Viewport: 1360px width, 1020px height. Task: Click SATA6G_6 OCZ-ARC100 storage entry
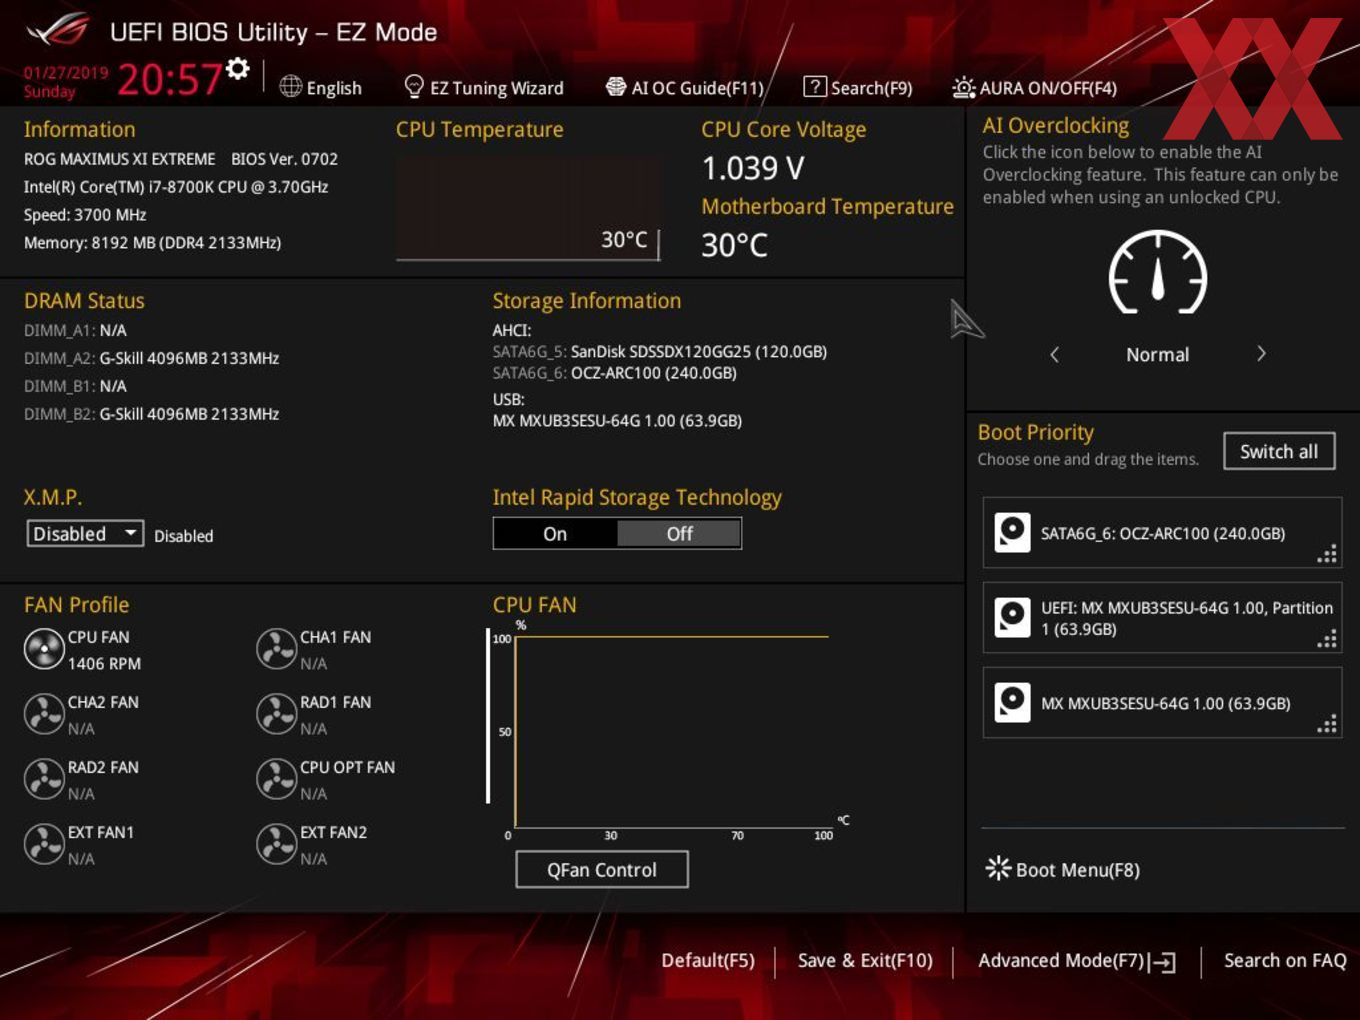tap(614, 373)
